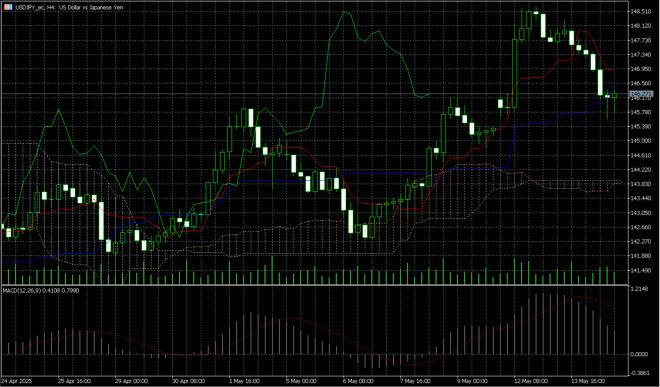Click the '24 Apr 2025' date label

pos(17,381)
